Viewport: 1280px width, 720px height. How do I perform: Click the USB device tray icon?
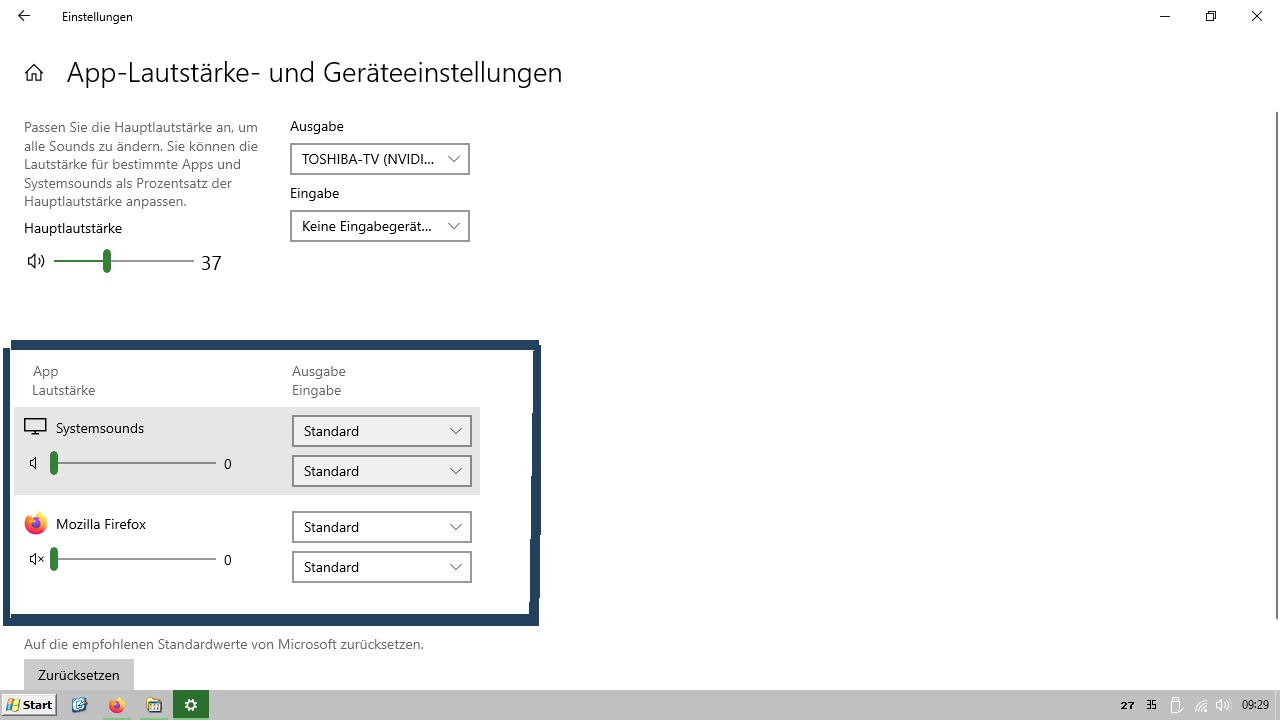click(1176, 705)
